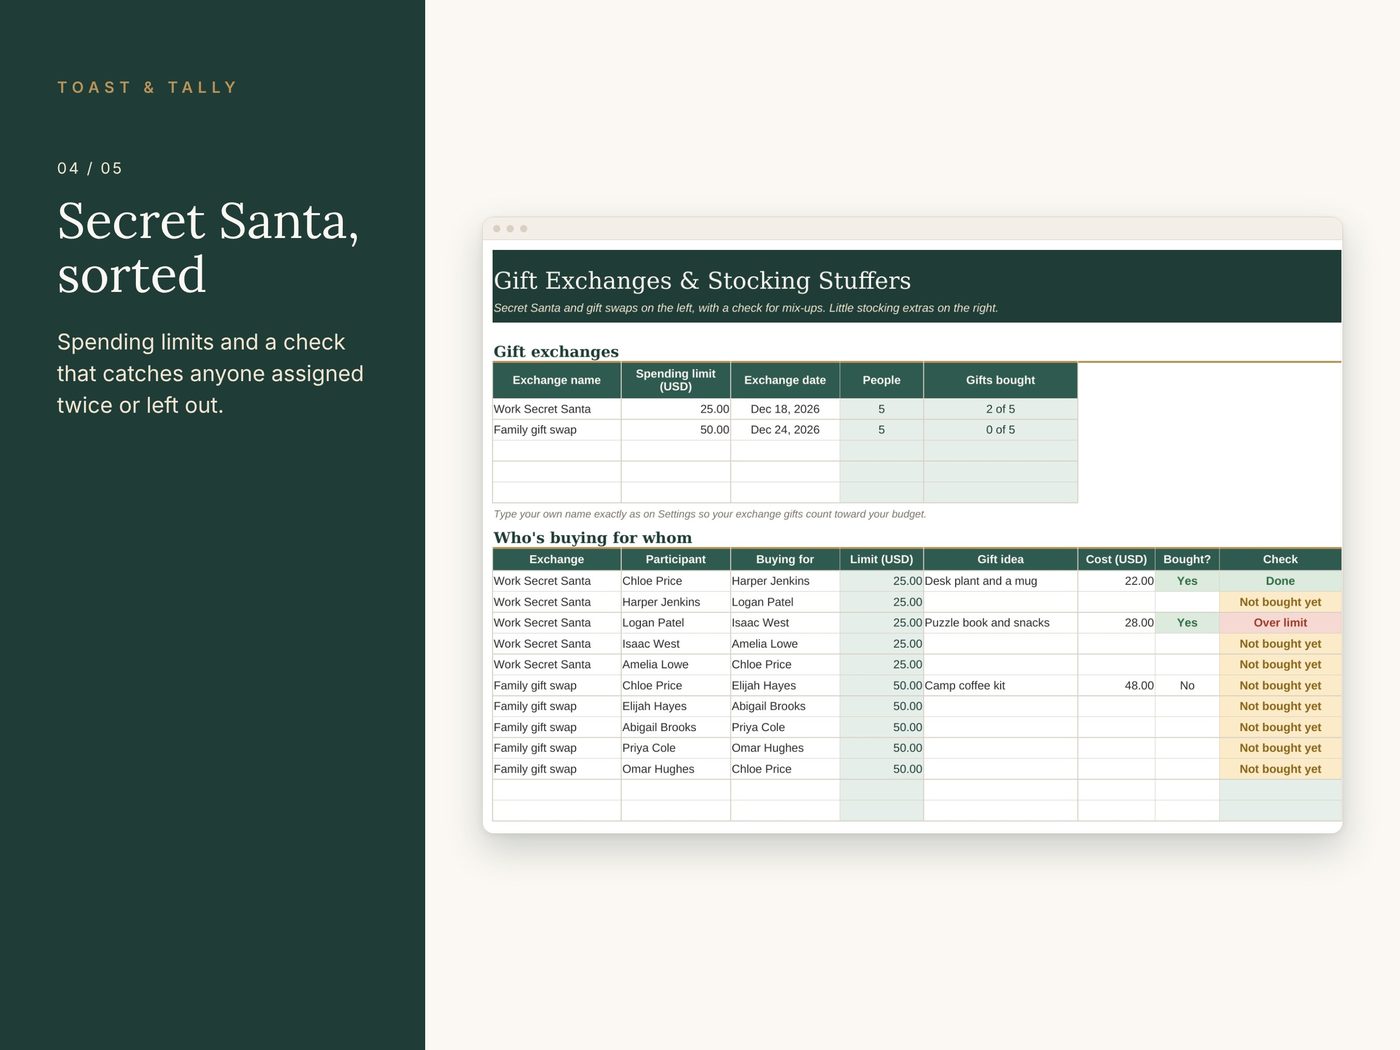Select the "0 of 5" gifts bought cell

[x=1000, y=430]
